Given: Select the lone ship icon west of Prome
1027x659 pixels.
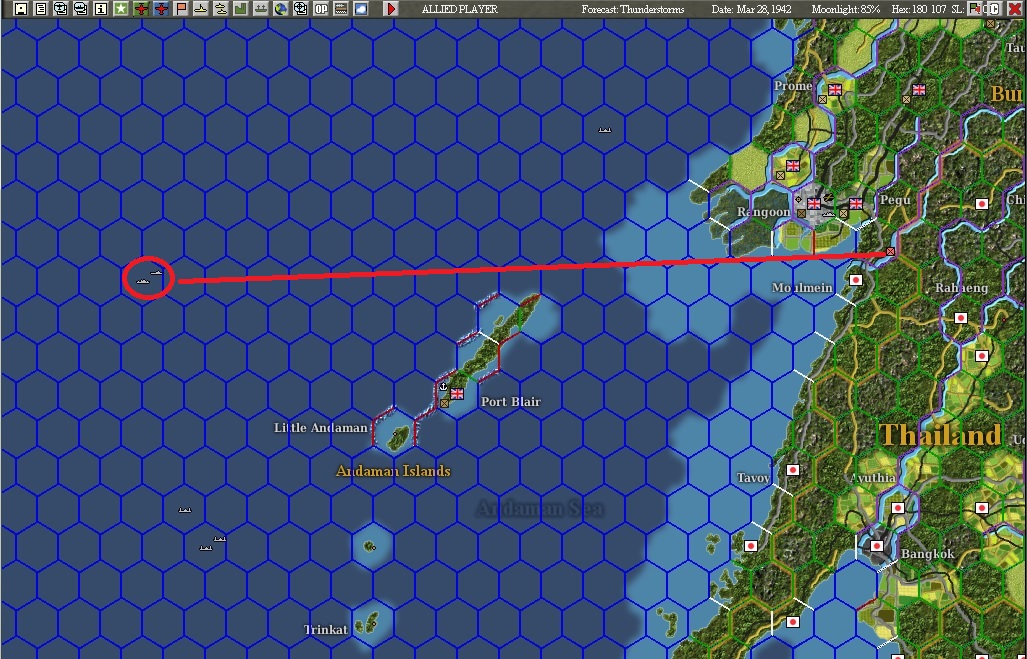Looking at the screenshot, I should click(x=605, y=130).
